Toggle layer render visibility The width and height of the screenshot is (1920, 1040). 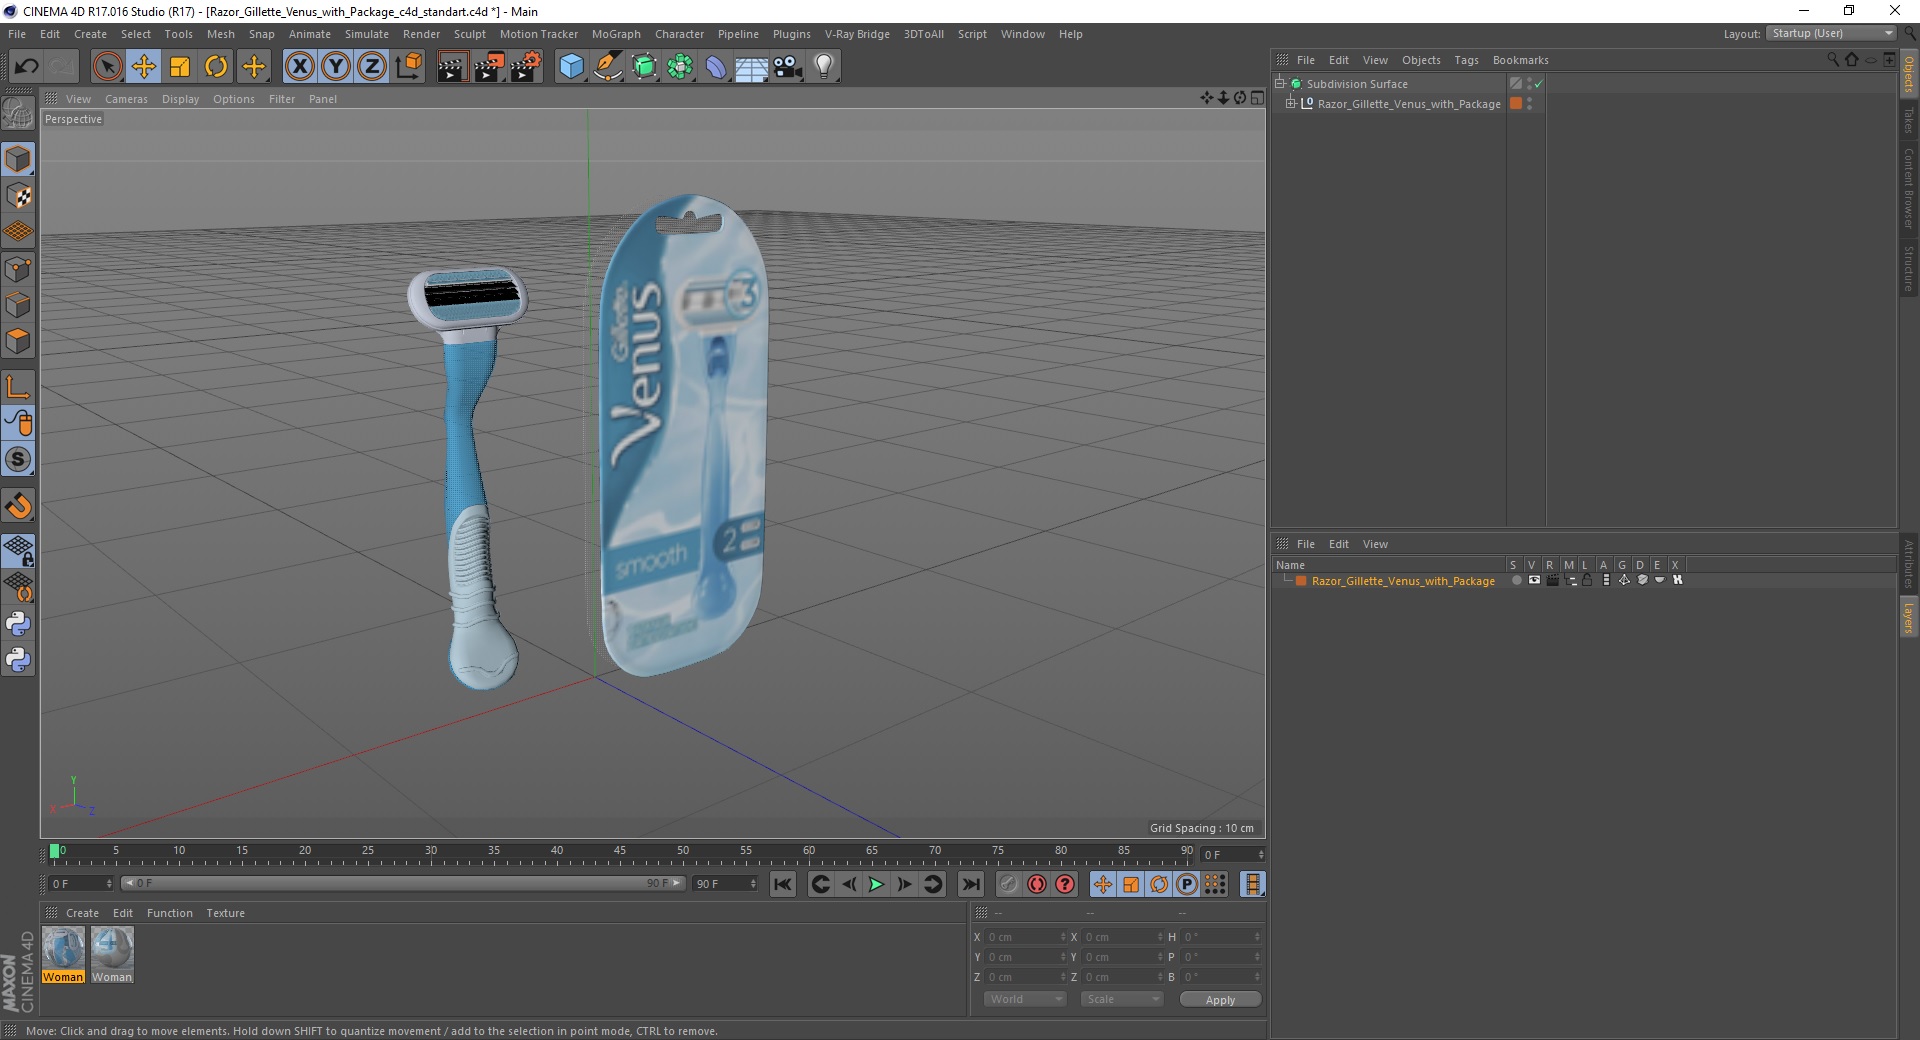click(1552, 580)
